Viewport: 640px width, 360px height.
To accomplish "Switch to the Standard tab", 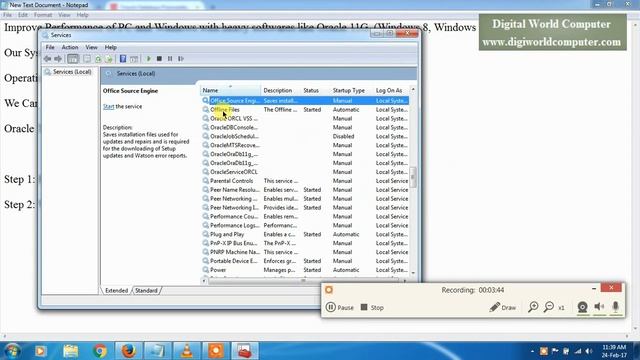I will click(x=146, y=291).
